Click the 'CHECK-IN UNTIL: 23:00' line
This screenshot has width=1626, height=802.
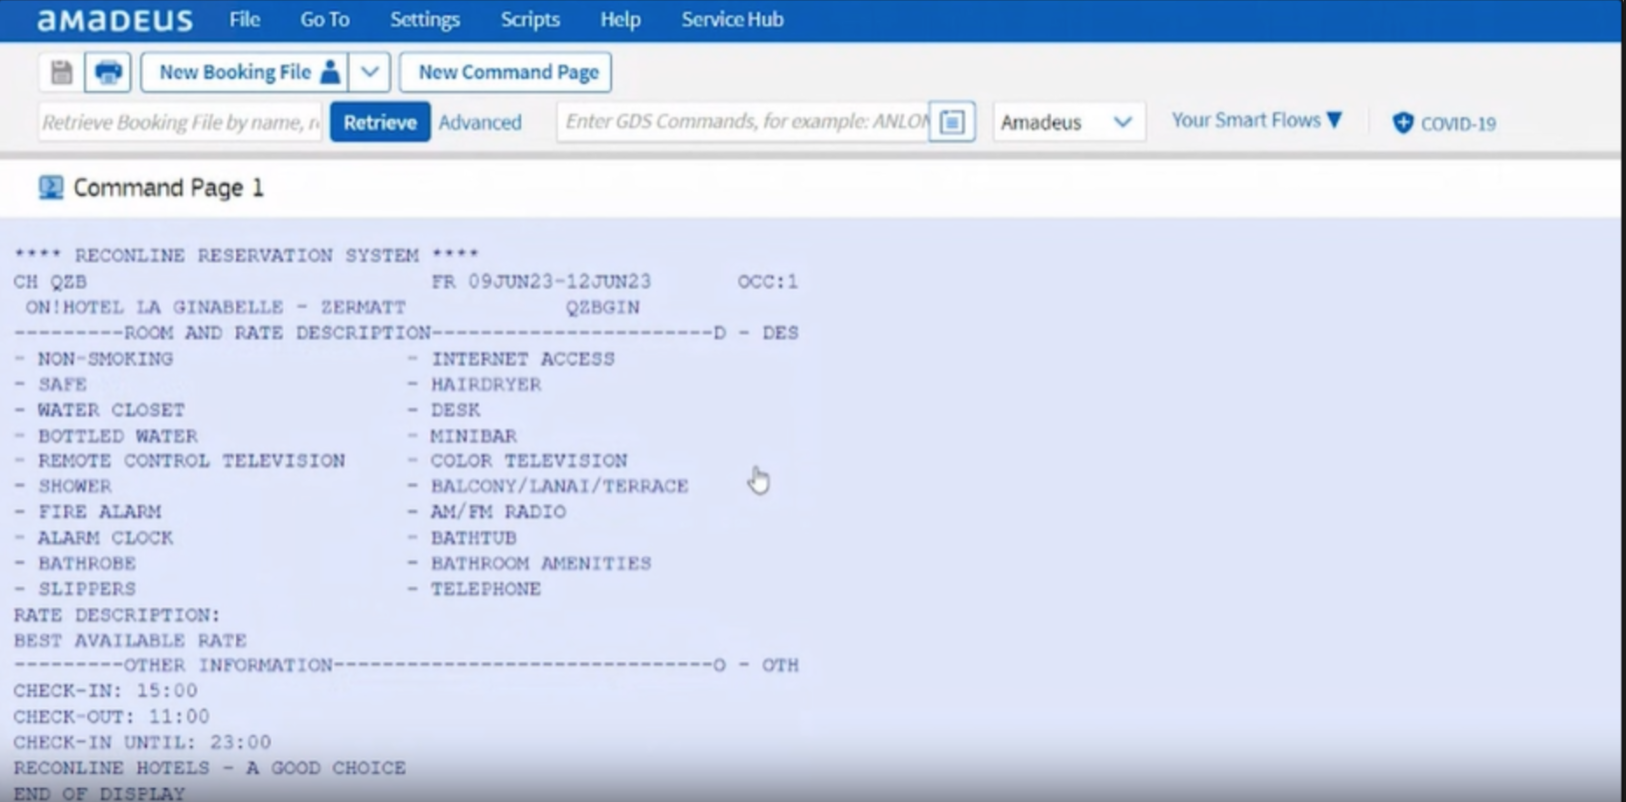[x=142, y=742]
